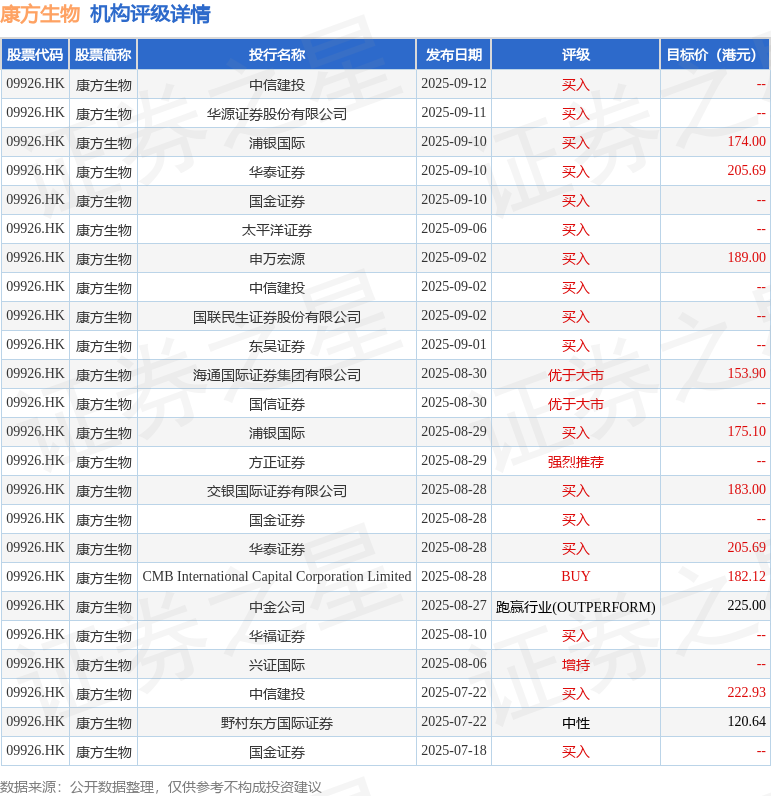Click 中信建投 in the 2025-09-12 row
The image size is (771, 796).
tap(277, 85)
